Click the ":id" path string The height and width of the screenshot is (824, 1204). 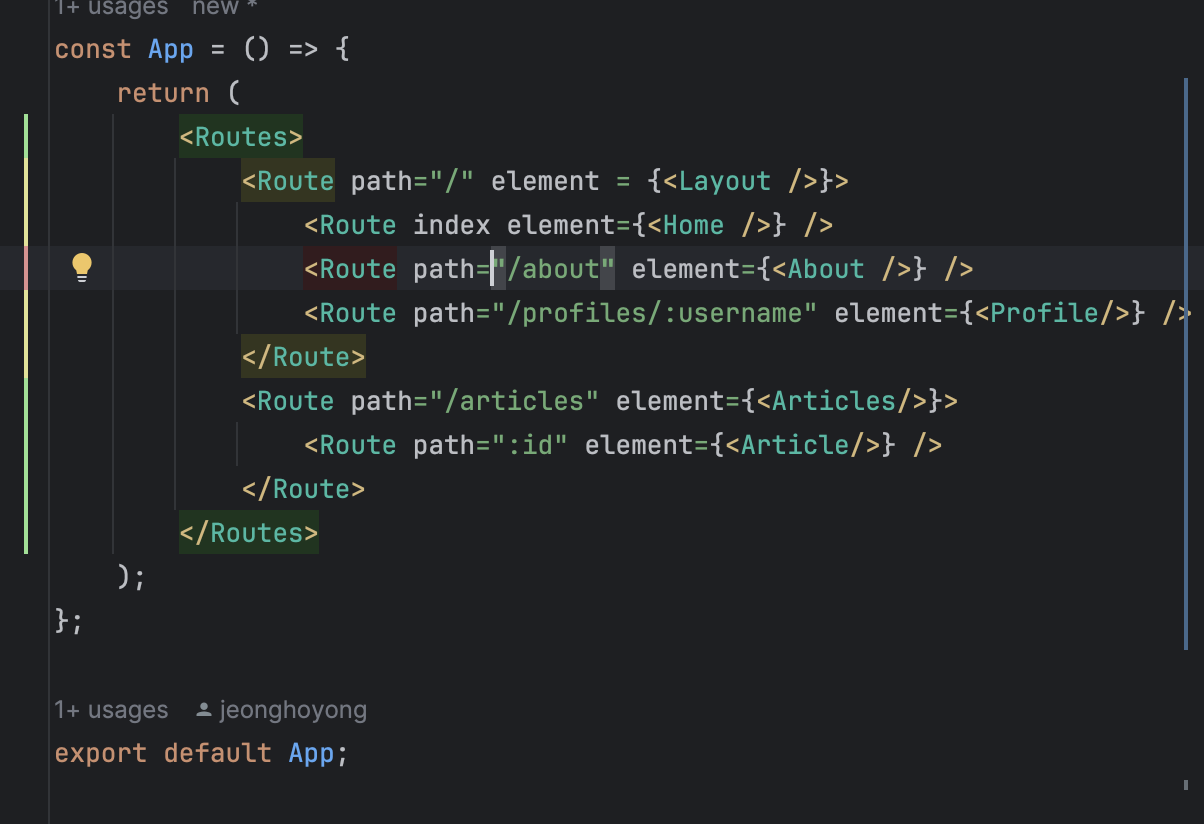click(x=530, y=445)
